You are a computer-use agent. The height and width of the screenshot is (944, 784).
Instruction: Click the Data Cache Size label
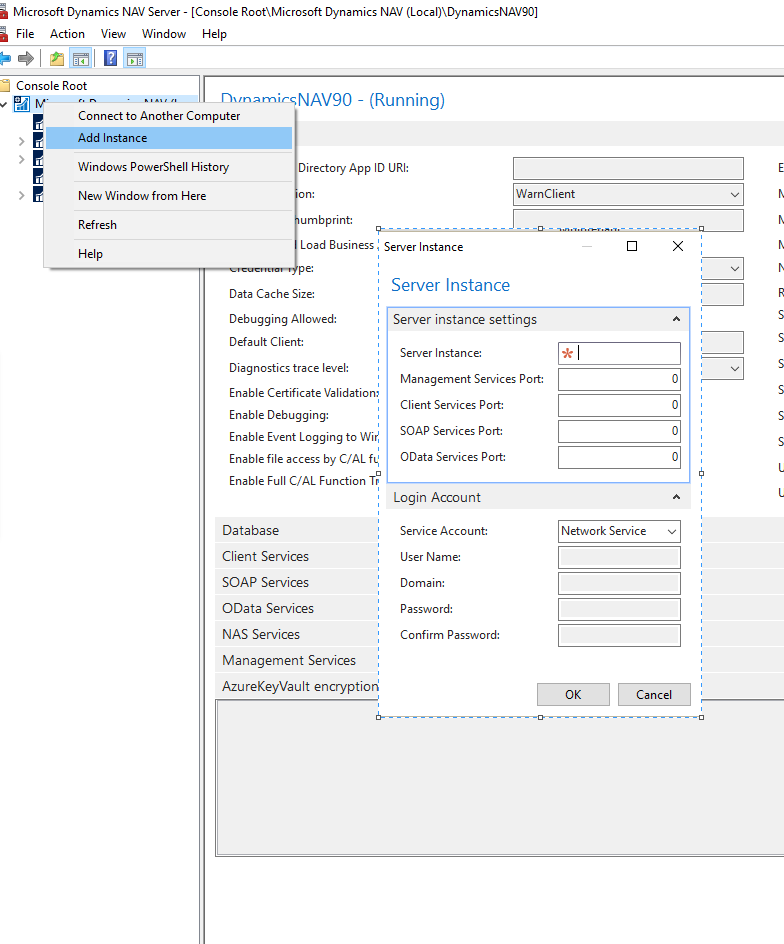click(272, 294)
